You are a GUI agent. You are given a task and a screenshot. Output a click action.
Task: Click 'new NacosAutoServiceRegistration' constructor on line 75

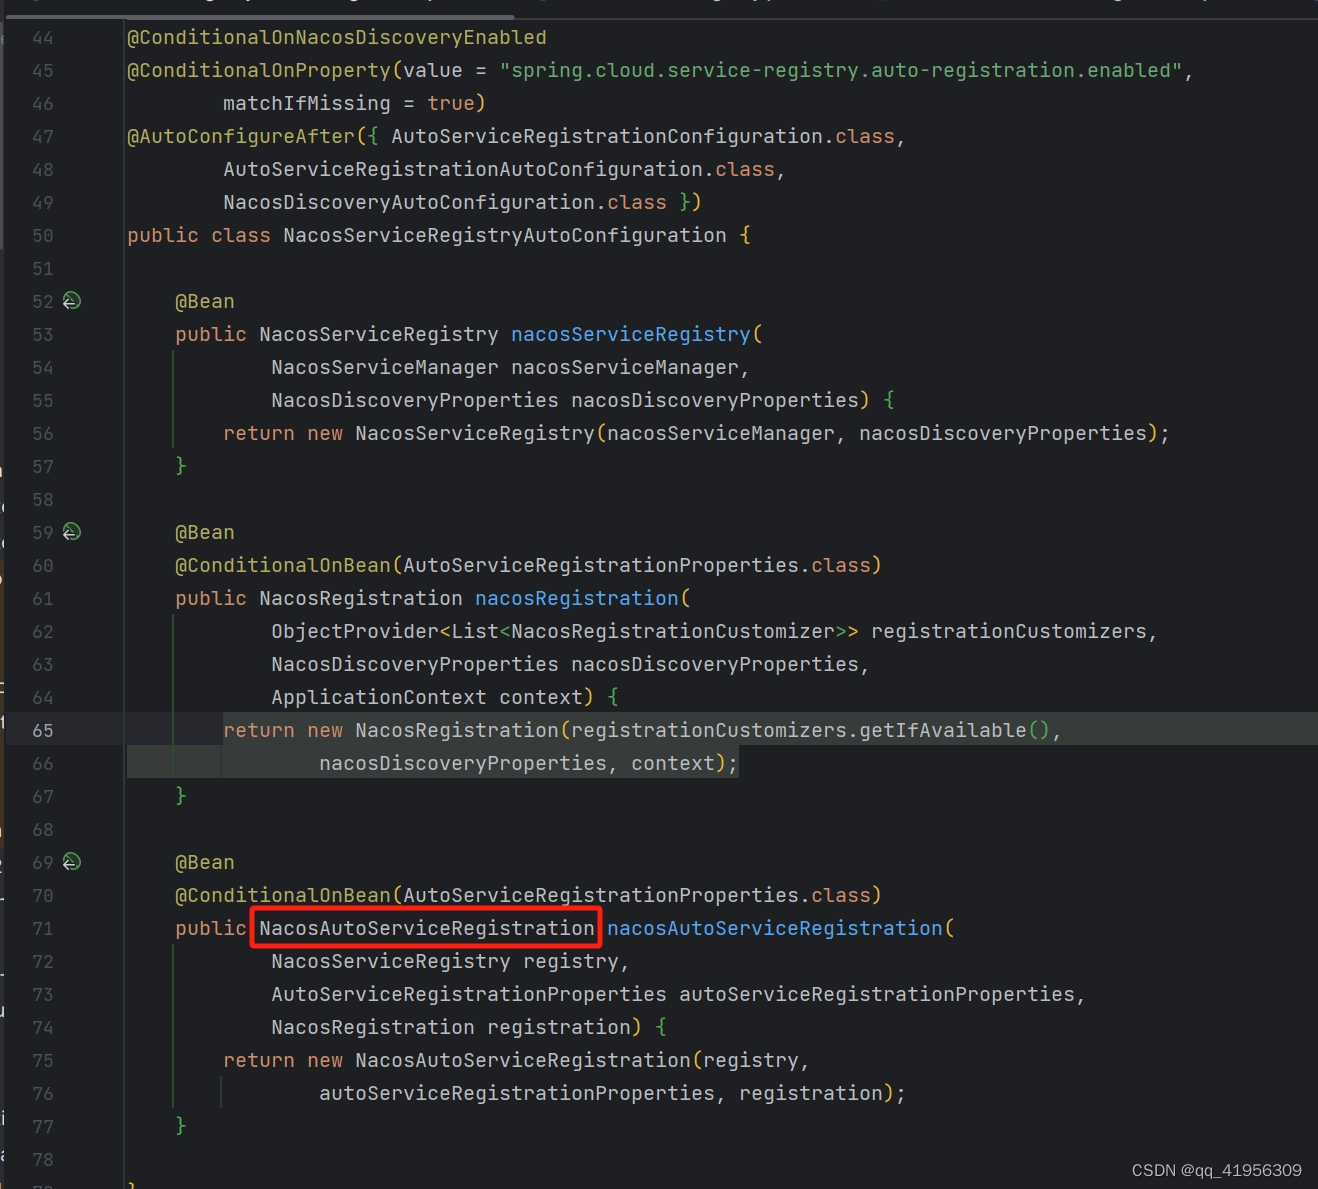point(499,1060)
